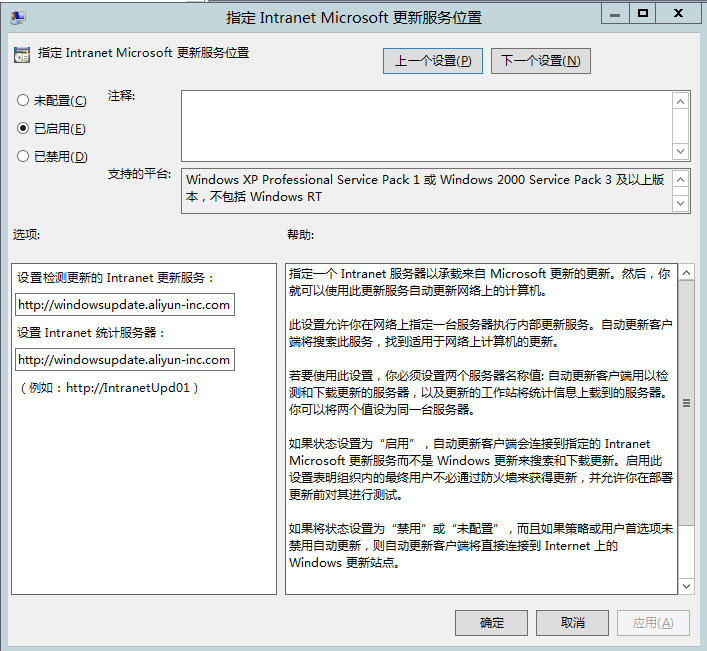Click the Intranet 统计服务器 URL field
Image resolution: width=707 pixels, height=651 pixels.
125,359
